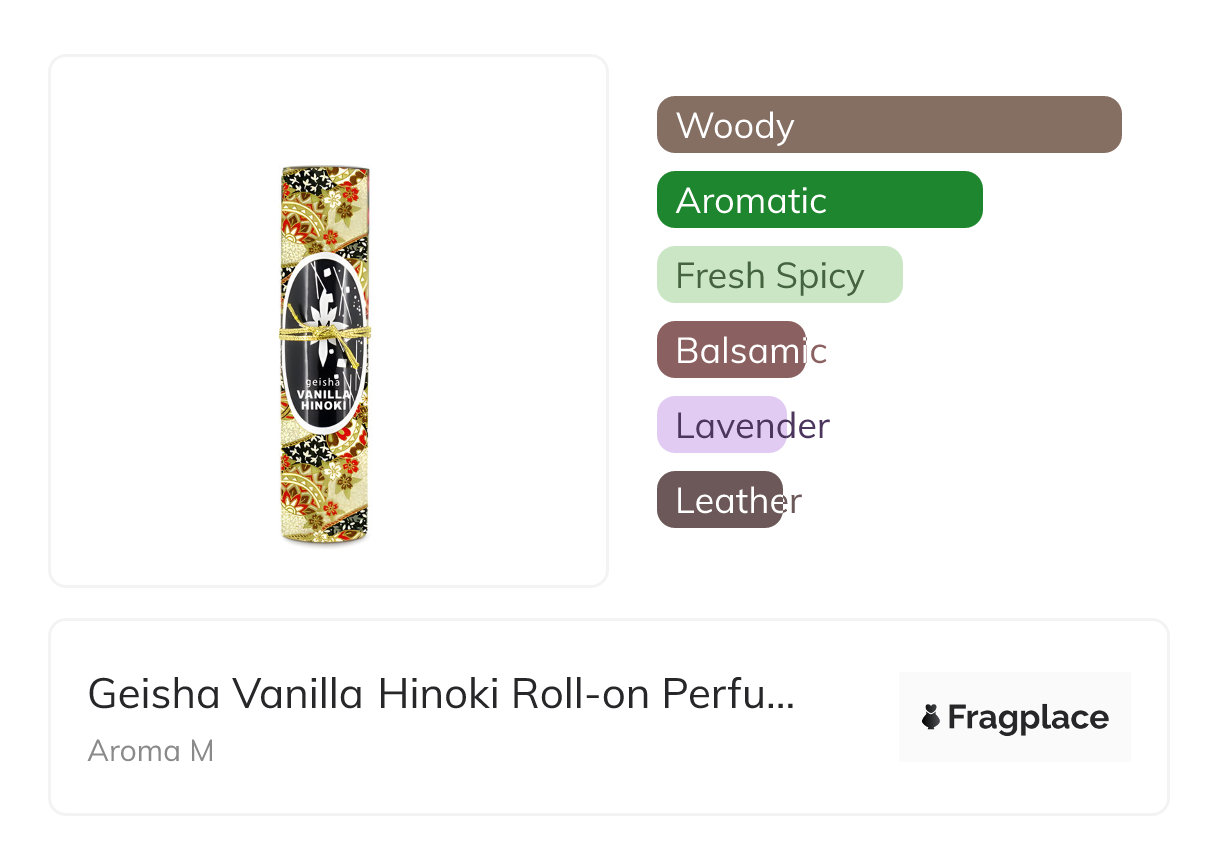1218x864 pixels.
Task: Click the Fragplace bottle logo icon
Action: [x=931, y=717]
